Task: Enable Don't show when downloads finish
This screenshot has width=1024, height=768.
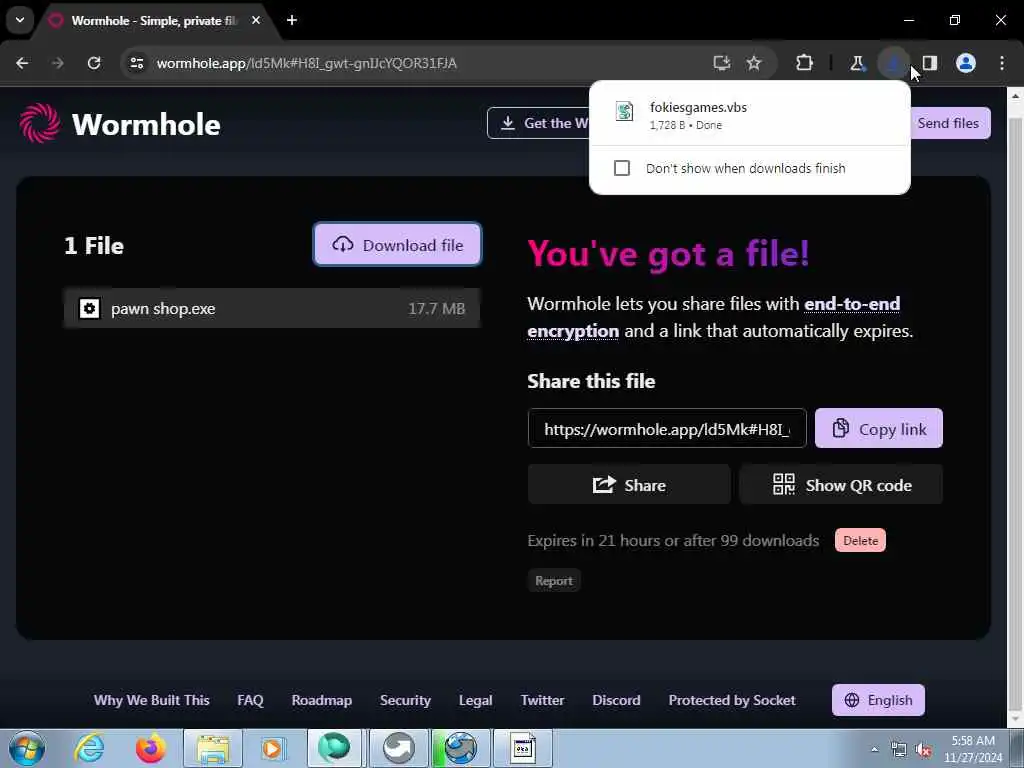Action: (622, 168)
